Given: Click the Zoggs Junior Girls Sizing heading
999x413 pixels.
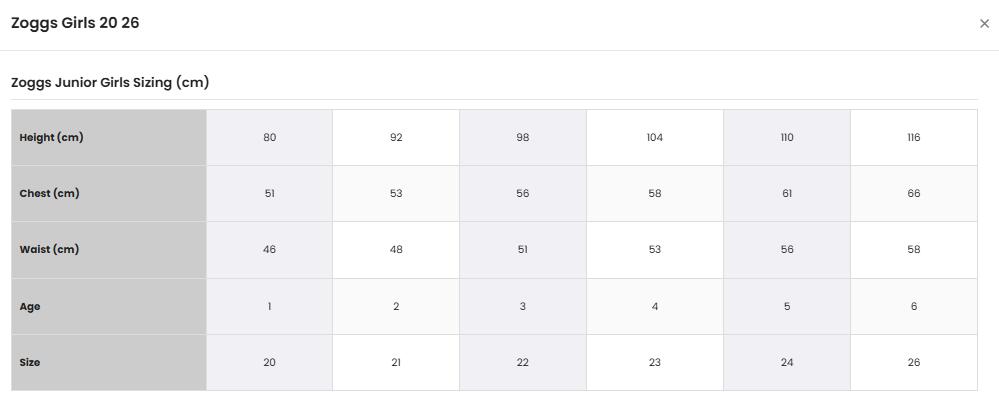Looking at the screenshot, I should 110,82.
